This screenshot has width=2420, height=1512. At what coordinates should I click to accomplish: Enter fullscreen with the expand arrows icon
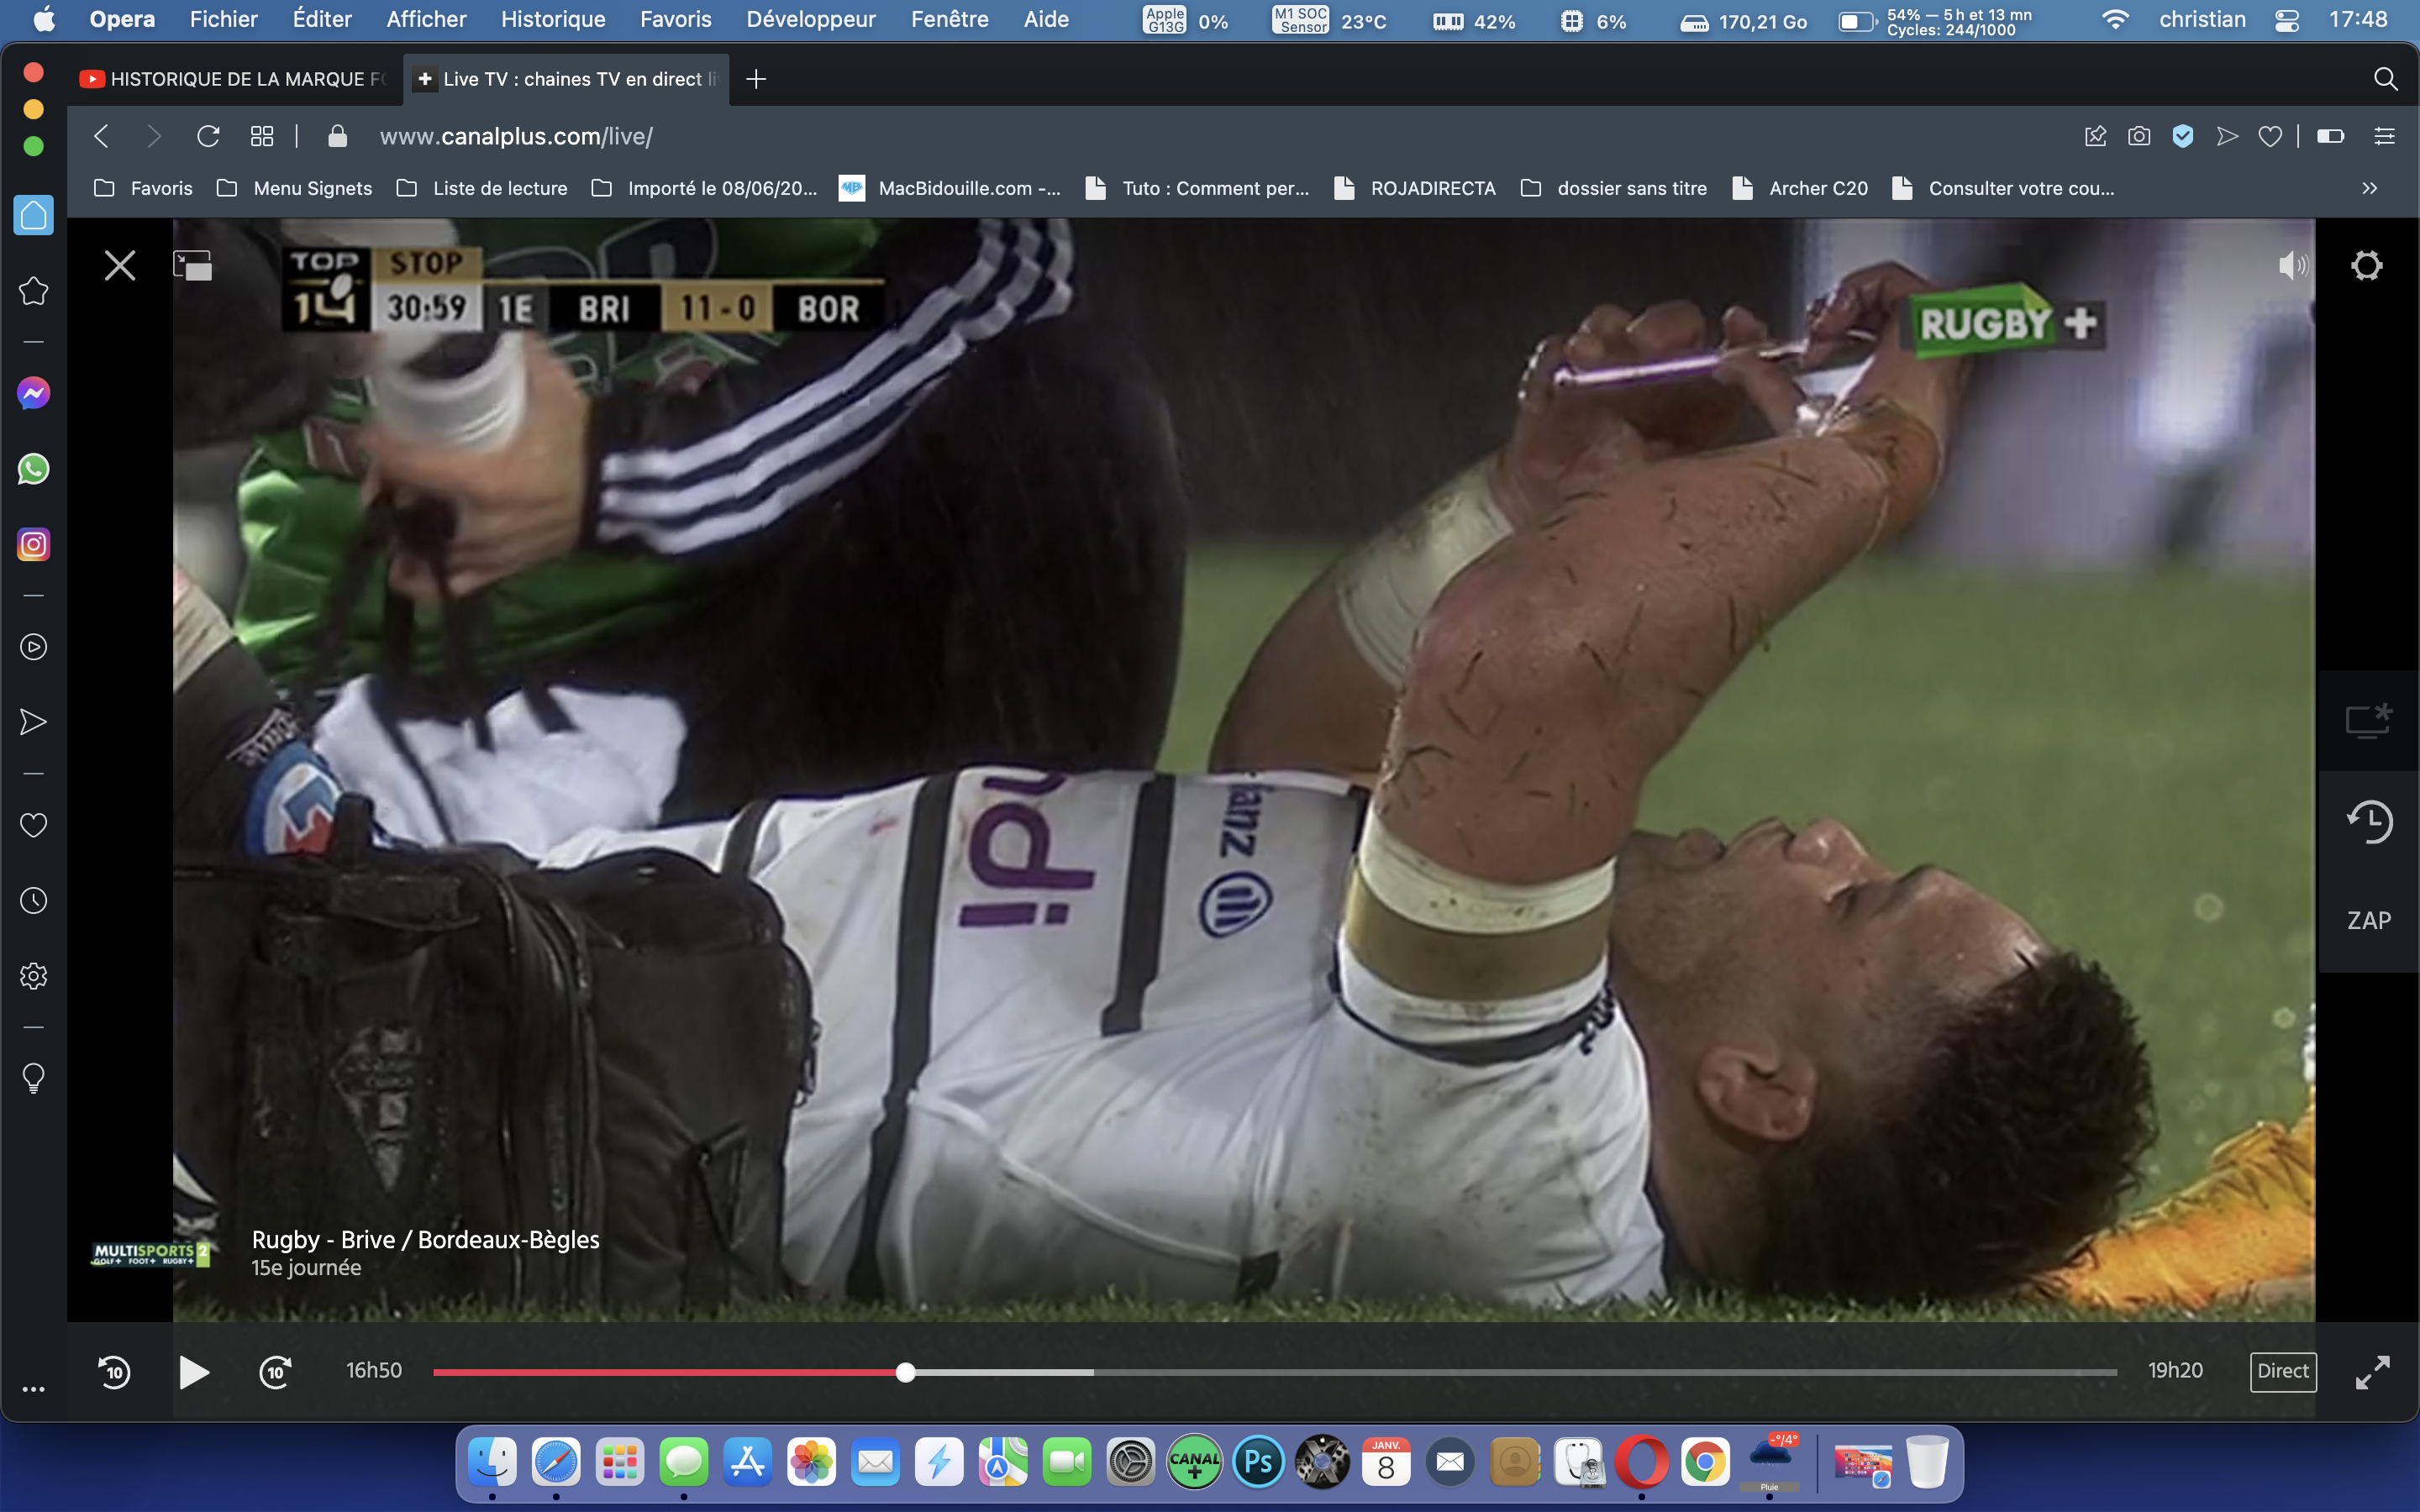coord(2372,1372)
